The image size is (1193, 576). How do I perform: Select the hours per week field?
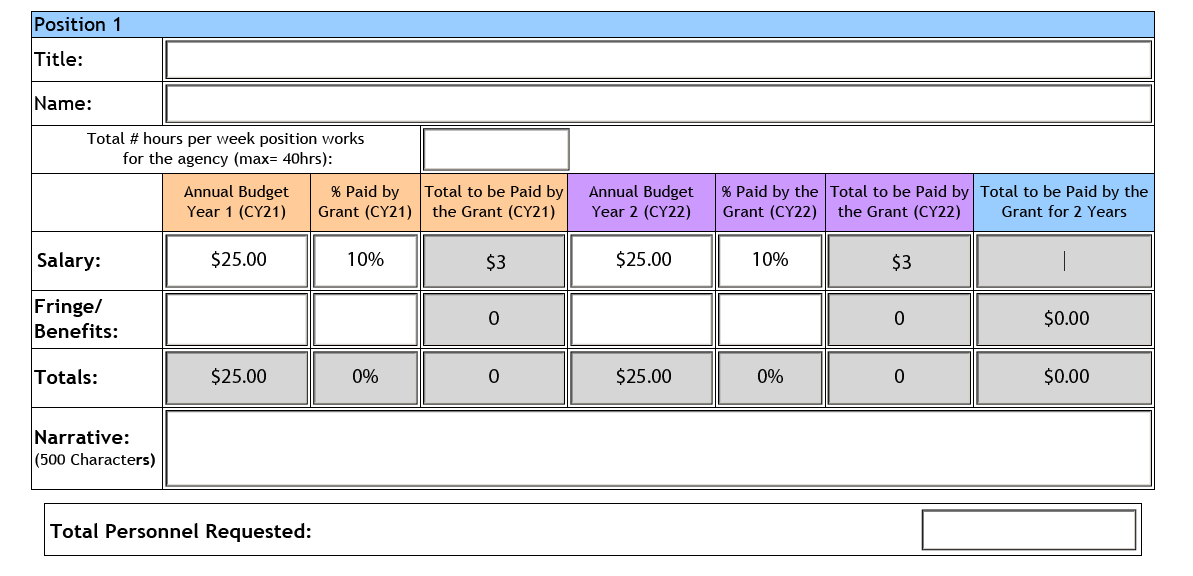[x=495, y=149]
